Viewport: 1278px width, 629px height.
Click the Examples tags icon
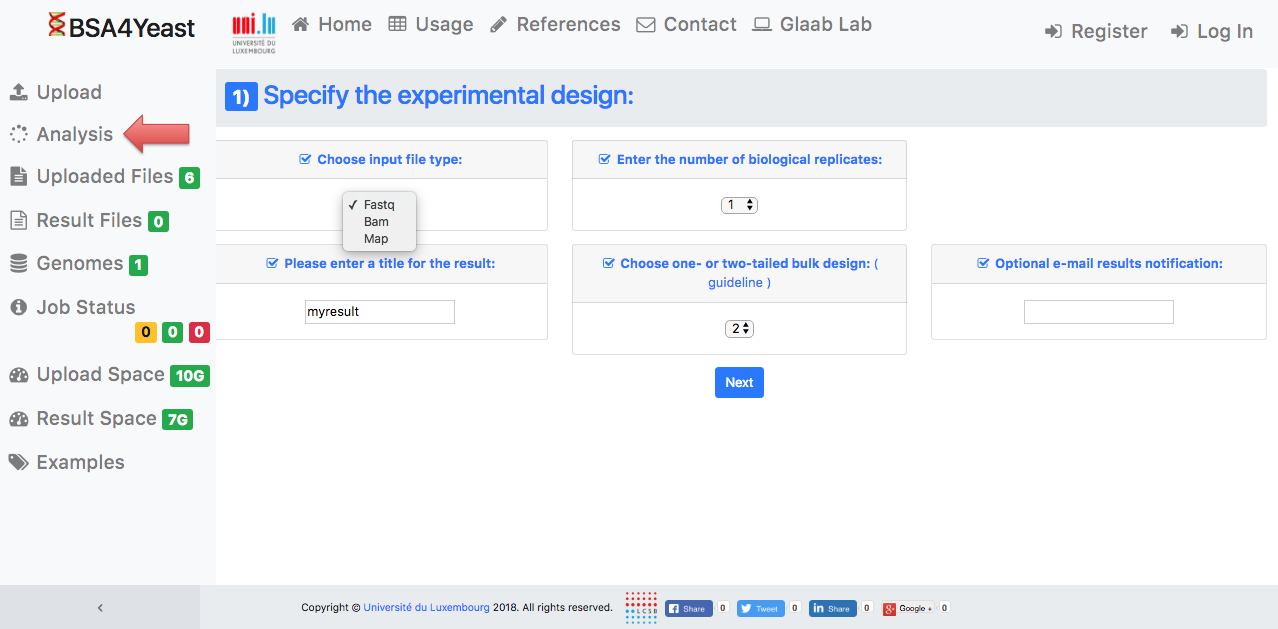18,462
